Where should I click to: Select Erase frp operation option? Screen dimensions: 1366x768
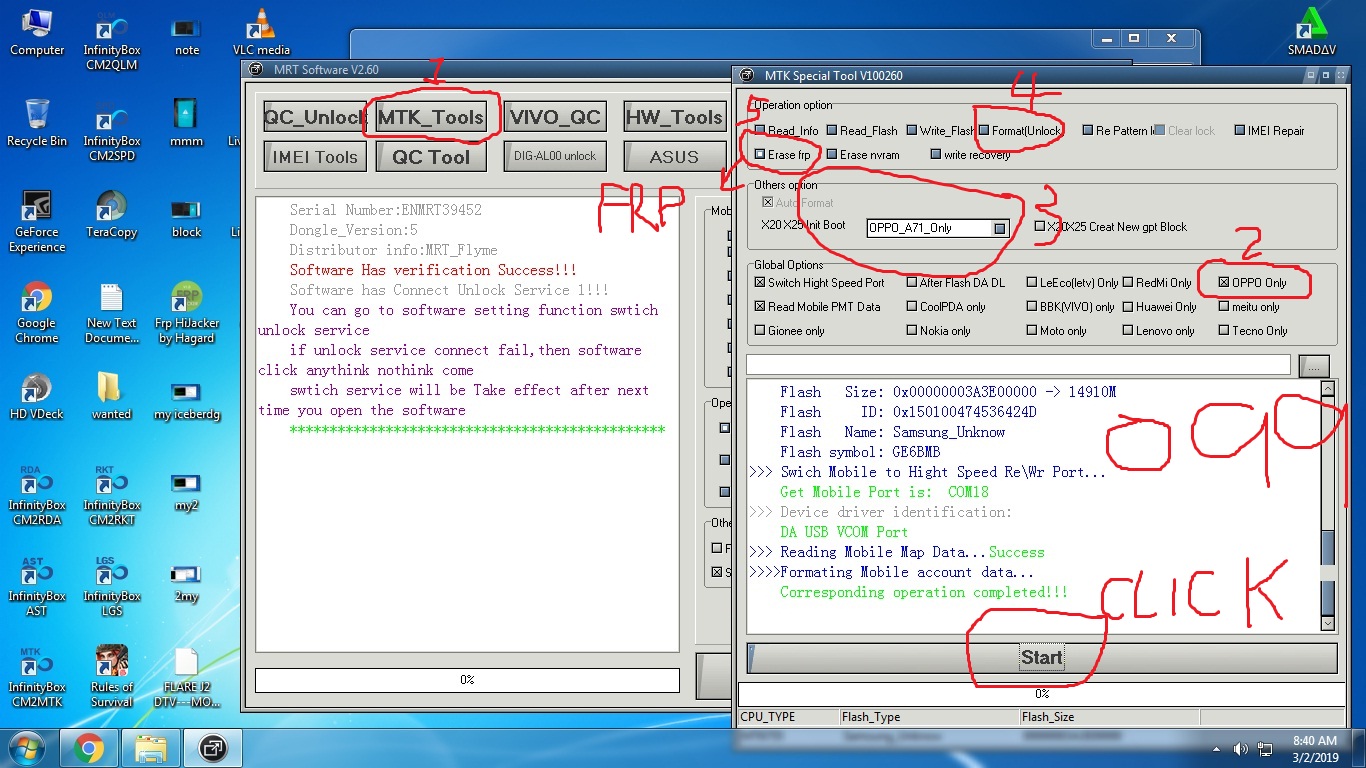point(783,155)
